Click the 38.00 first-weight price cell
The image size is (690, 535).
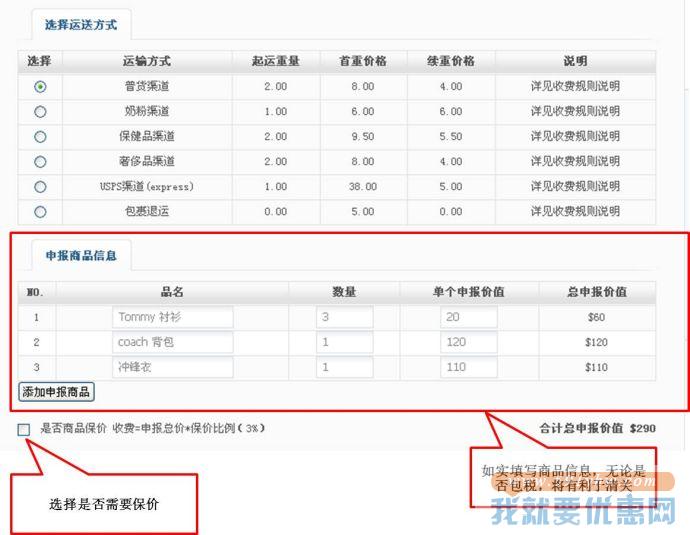tap(363, 187)
